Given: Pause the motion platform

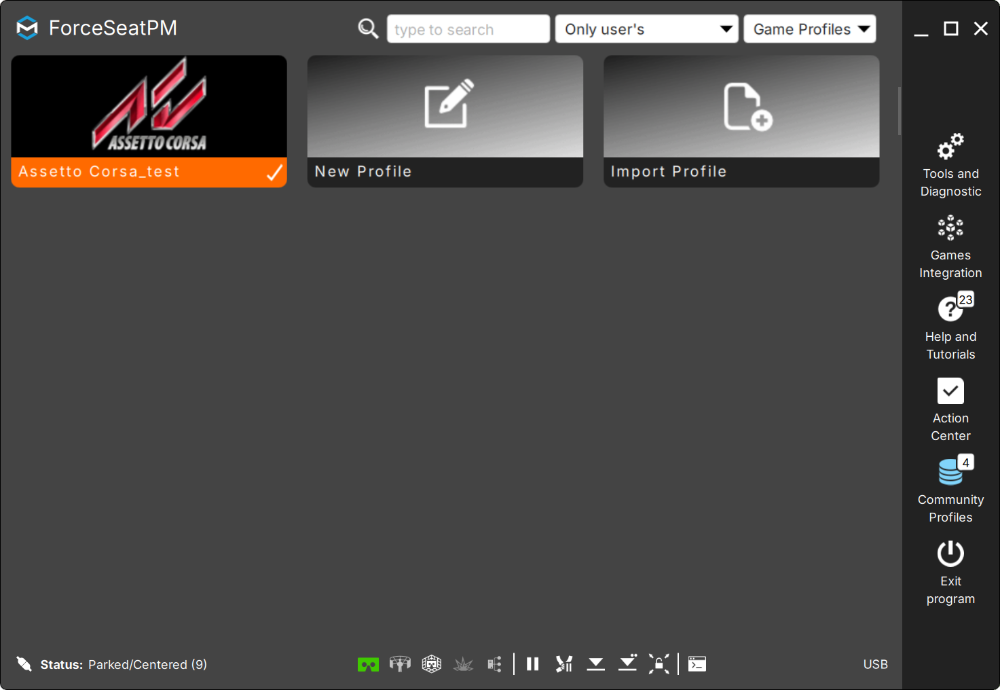Looking at the screenshot, I should pos(533,664).
